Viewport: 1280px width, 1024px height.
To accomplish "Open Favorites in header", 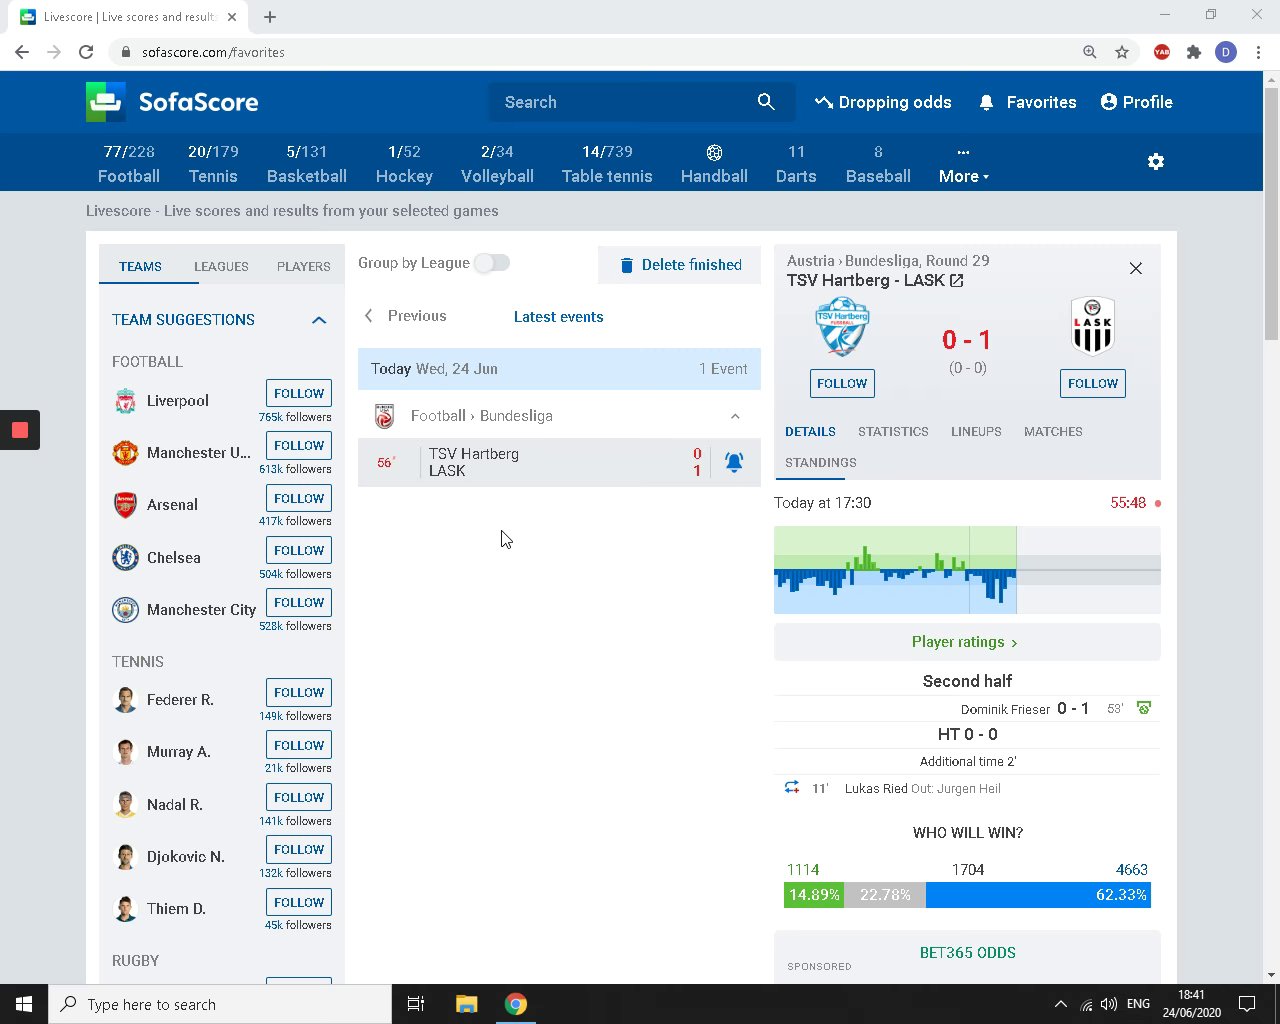I will pyautogui.click(x=1028, y=102).
